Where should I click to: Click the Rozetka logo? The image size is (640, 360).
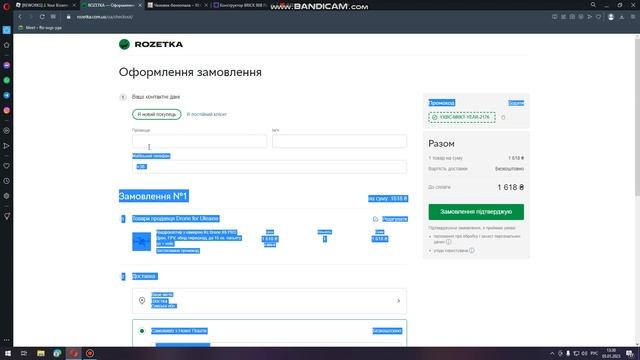click(x=151, y=44)
